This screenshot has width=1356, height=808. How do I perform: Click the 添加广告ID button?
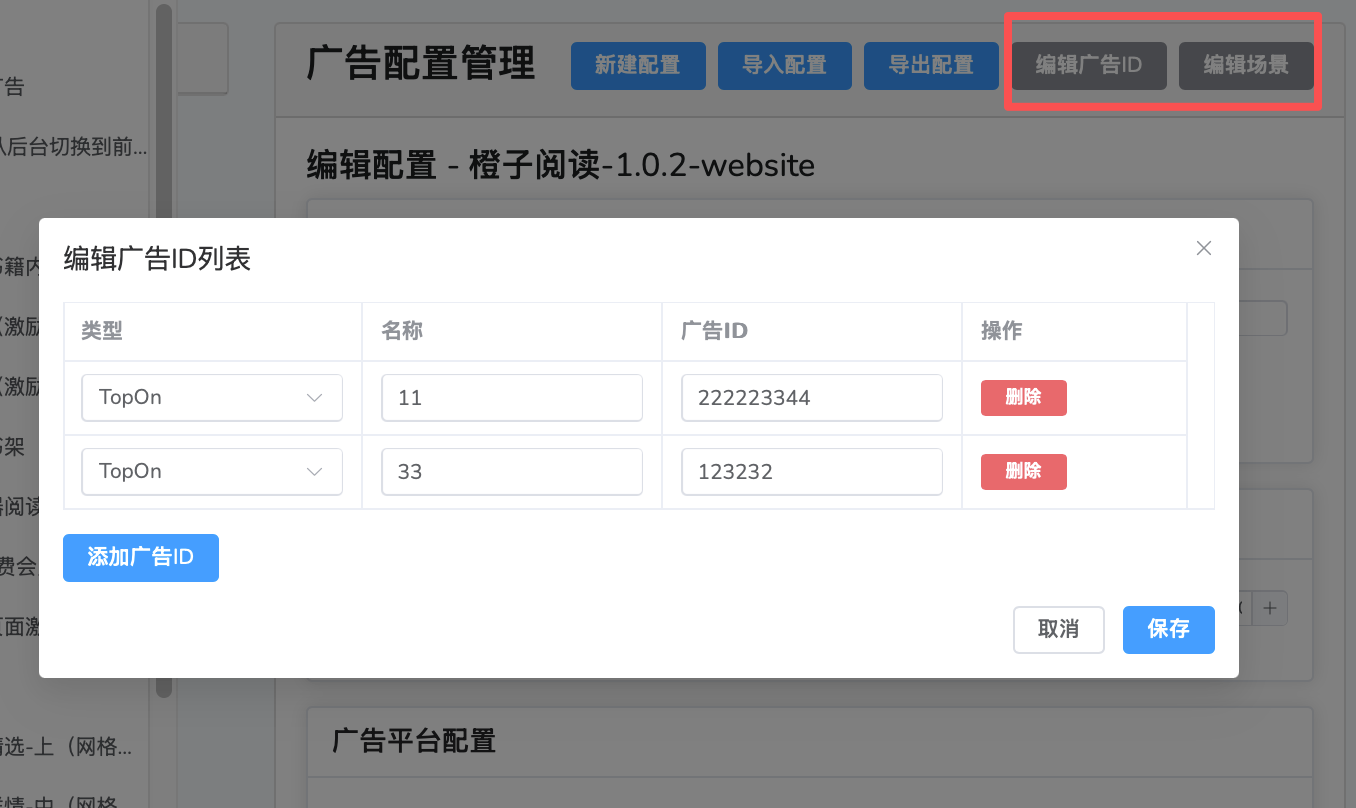coord(140,558)
